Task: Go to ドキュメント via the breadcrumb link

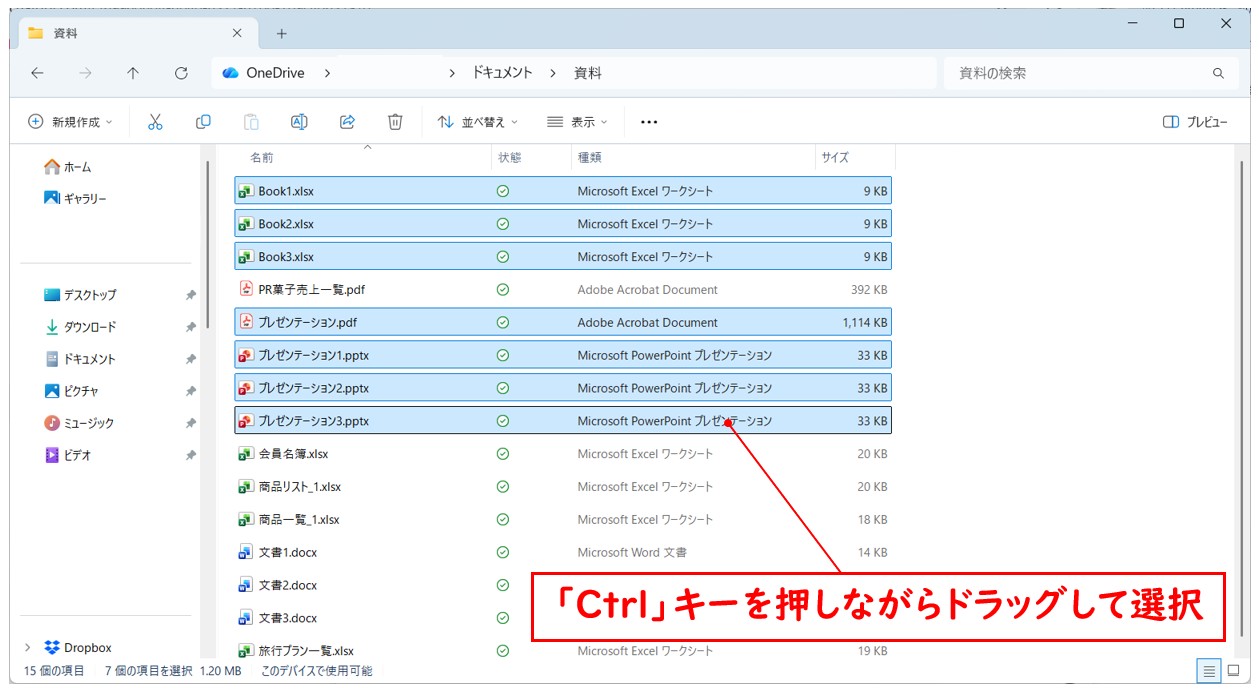Action: point(501,72)
